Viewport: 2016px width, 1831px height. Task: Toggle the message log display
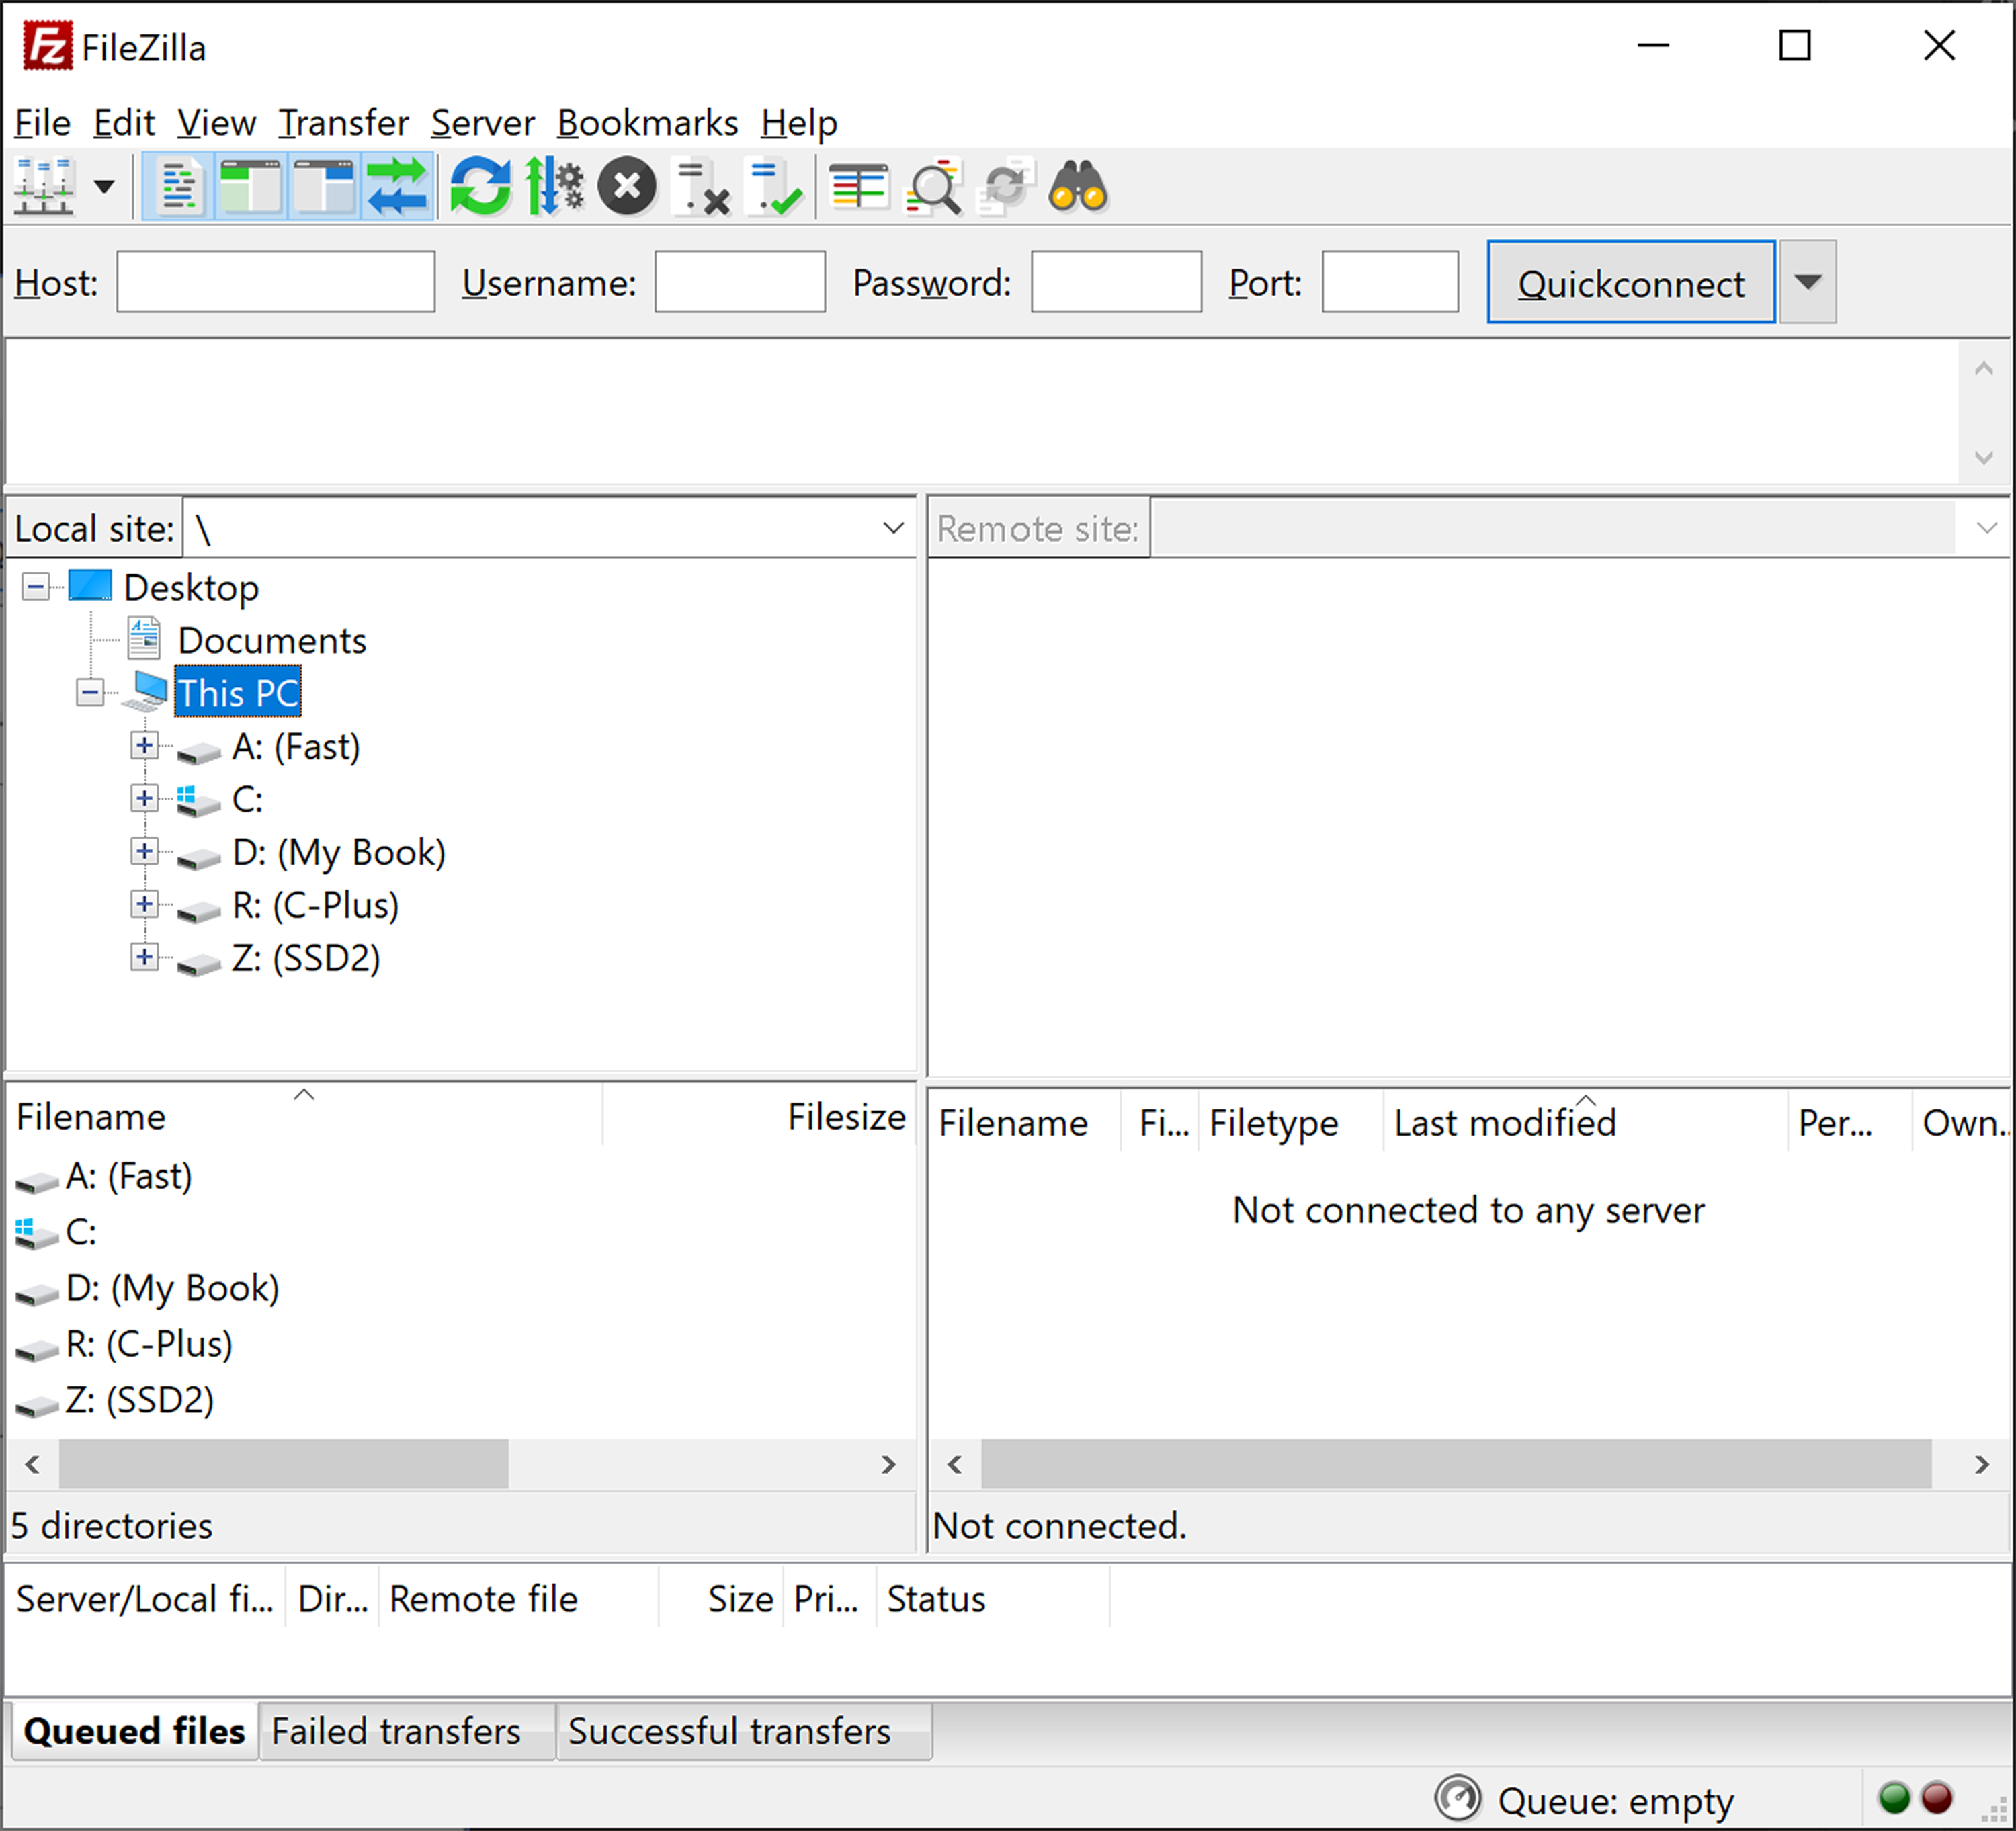coord(176,186)
